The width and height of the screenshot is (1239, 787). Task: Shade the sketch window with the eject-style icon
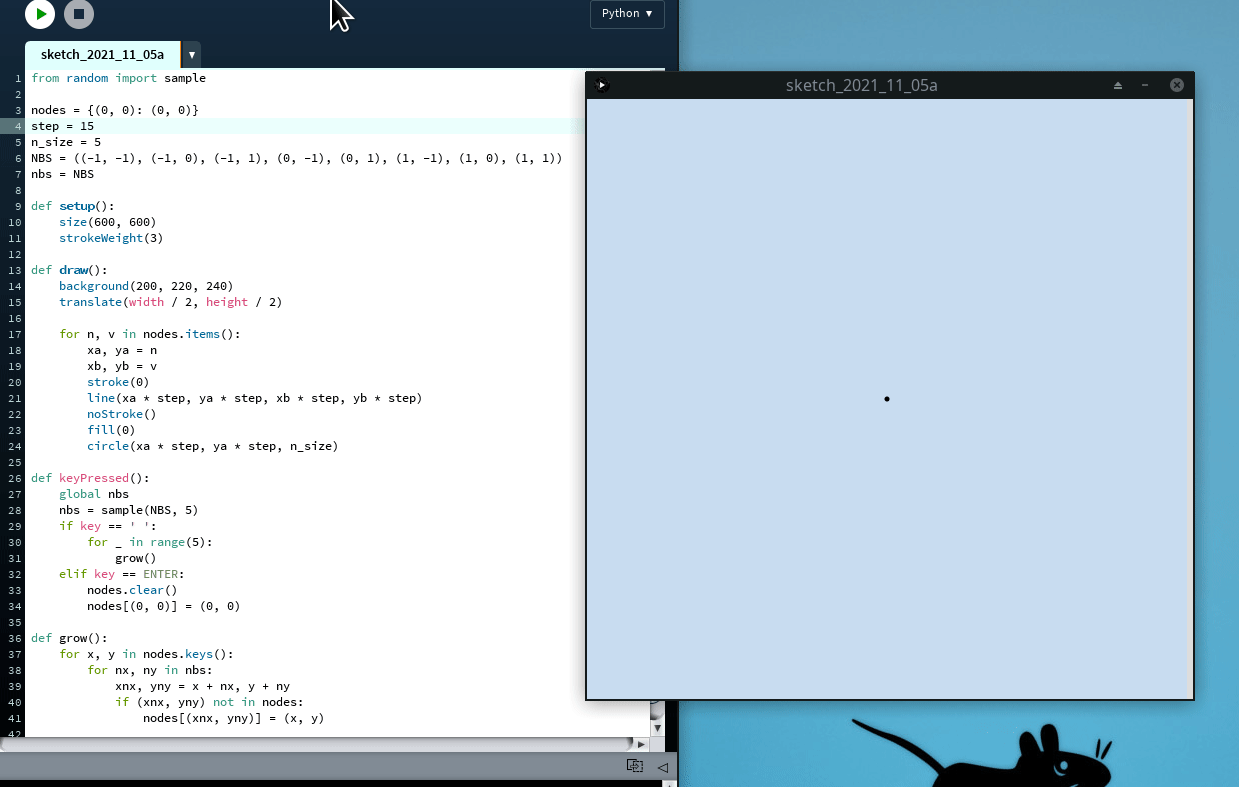(1118, 86)
